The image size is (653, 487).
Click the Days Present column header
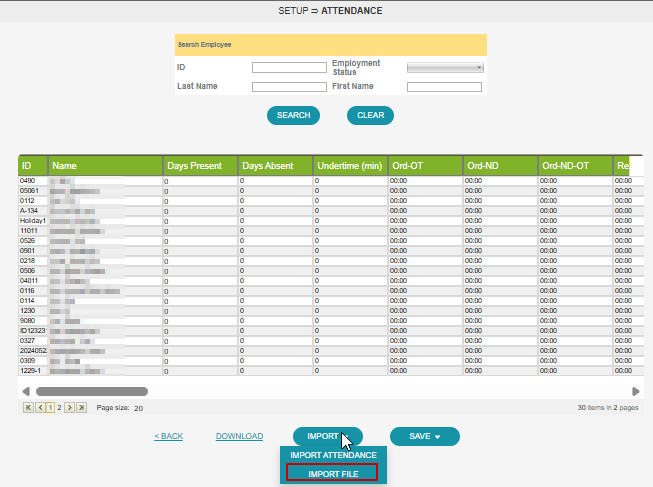click(x=200, y=166)
